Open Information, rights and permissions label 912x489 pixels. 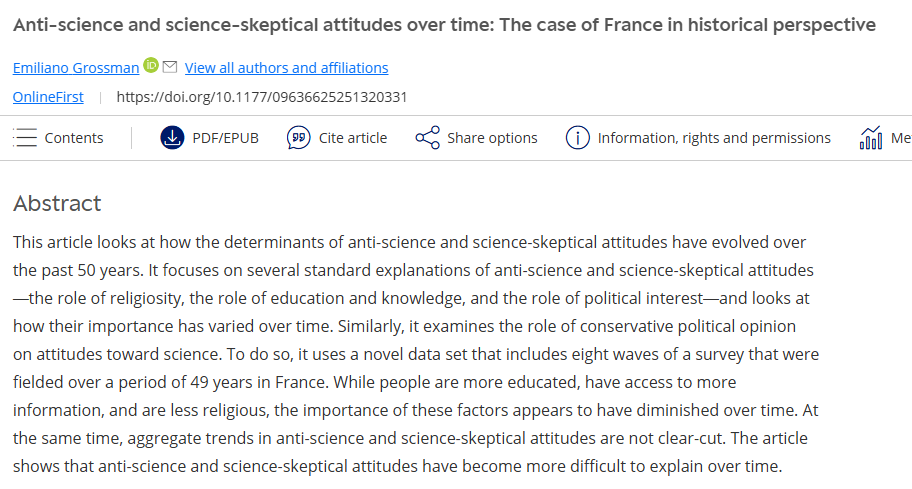714,138
